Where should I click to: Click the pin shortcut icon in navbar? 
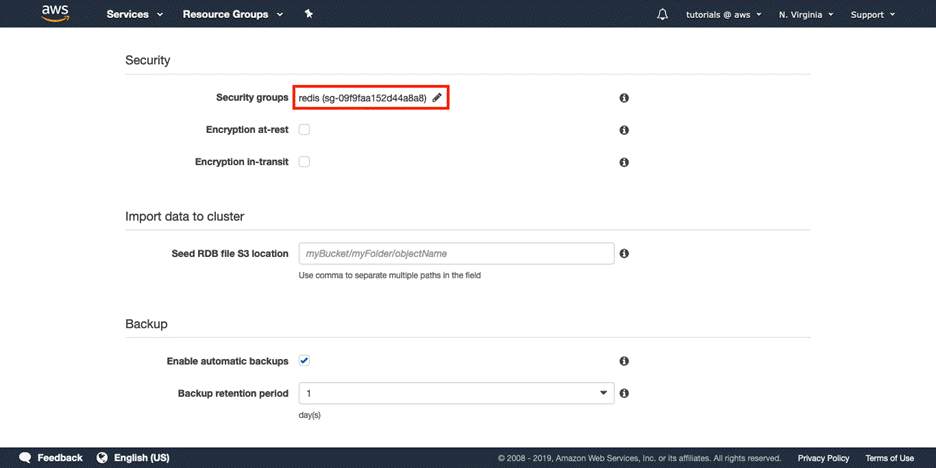[308, 14]
